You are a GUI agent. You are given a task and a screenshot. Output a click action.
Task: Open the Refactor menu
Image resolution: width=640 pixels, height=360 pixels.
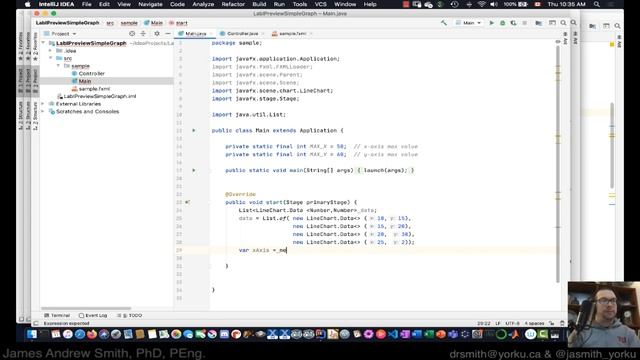pos(233,4)
